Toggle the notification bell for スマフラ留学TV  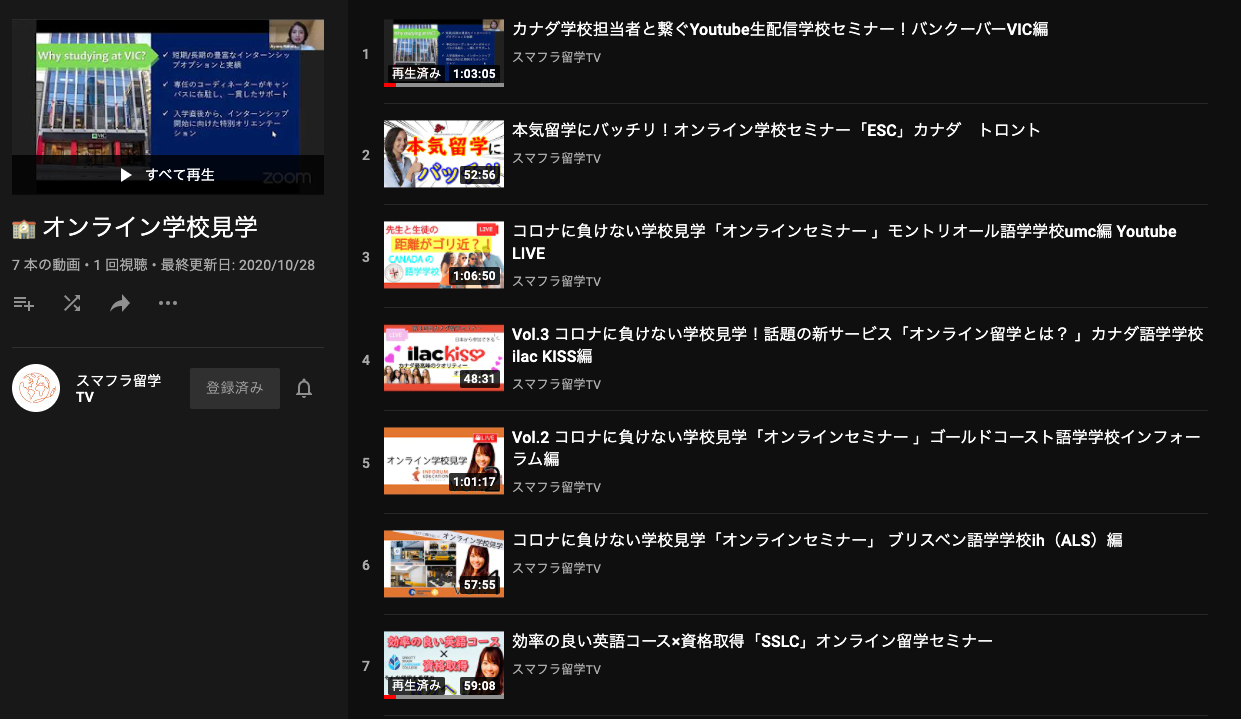304,389
